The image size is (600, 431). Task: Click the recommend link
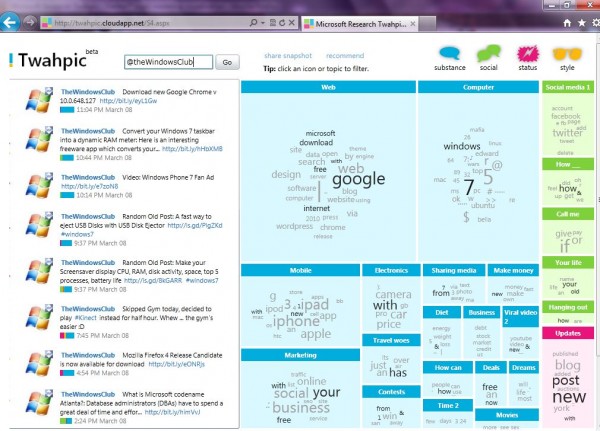point(345,56)
